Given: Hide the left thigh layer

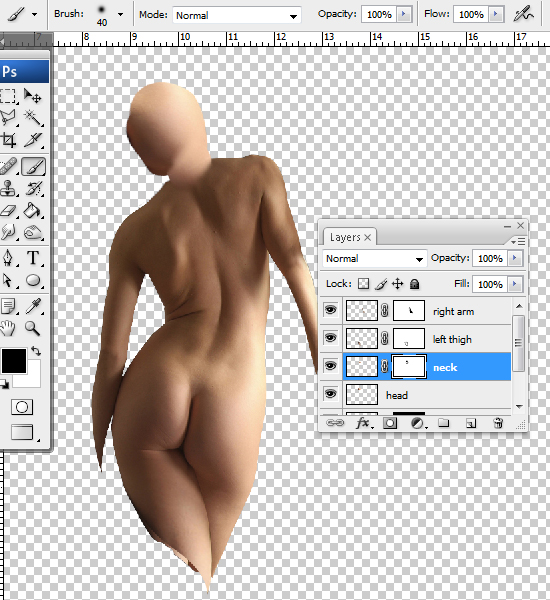Looking at the screenshot, I should 330,338.
